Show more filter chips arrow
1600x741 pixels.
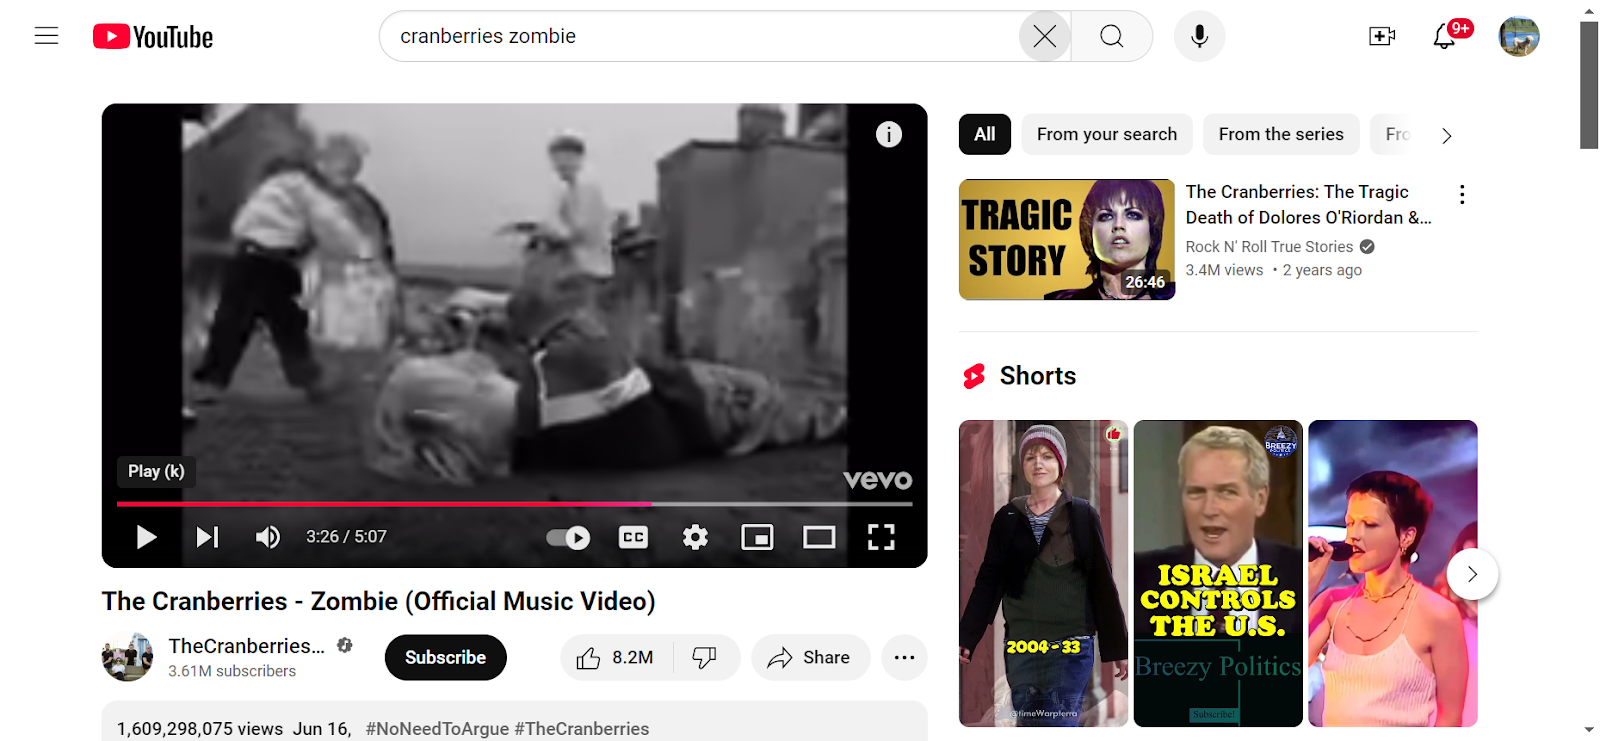click(x=1446, y=135)
